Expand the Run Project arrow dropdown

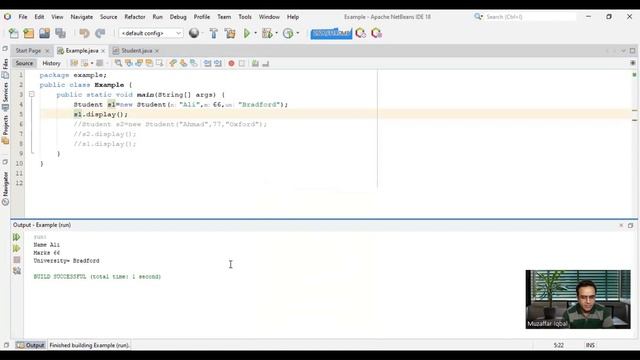tap(256, 33)
